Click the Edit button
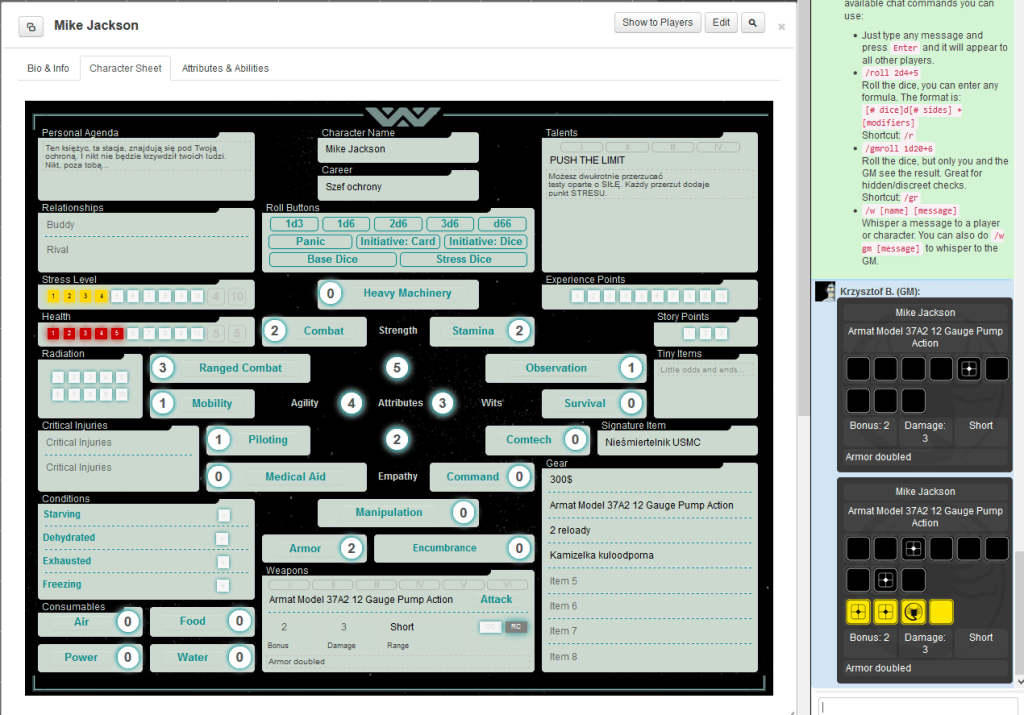Viewport: 1024px width, 715px height. point(720,23)
